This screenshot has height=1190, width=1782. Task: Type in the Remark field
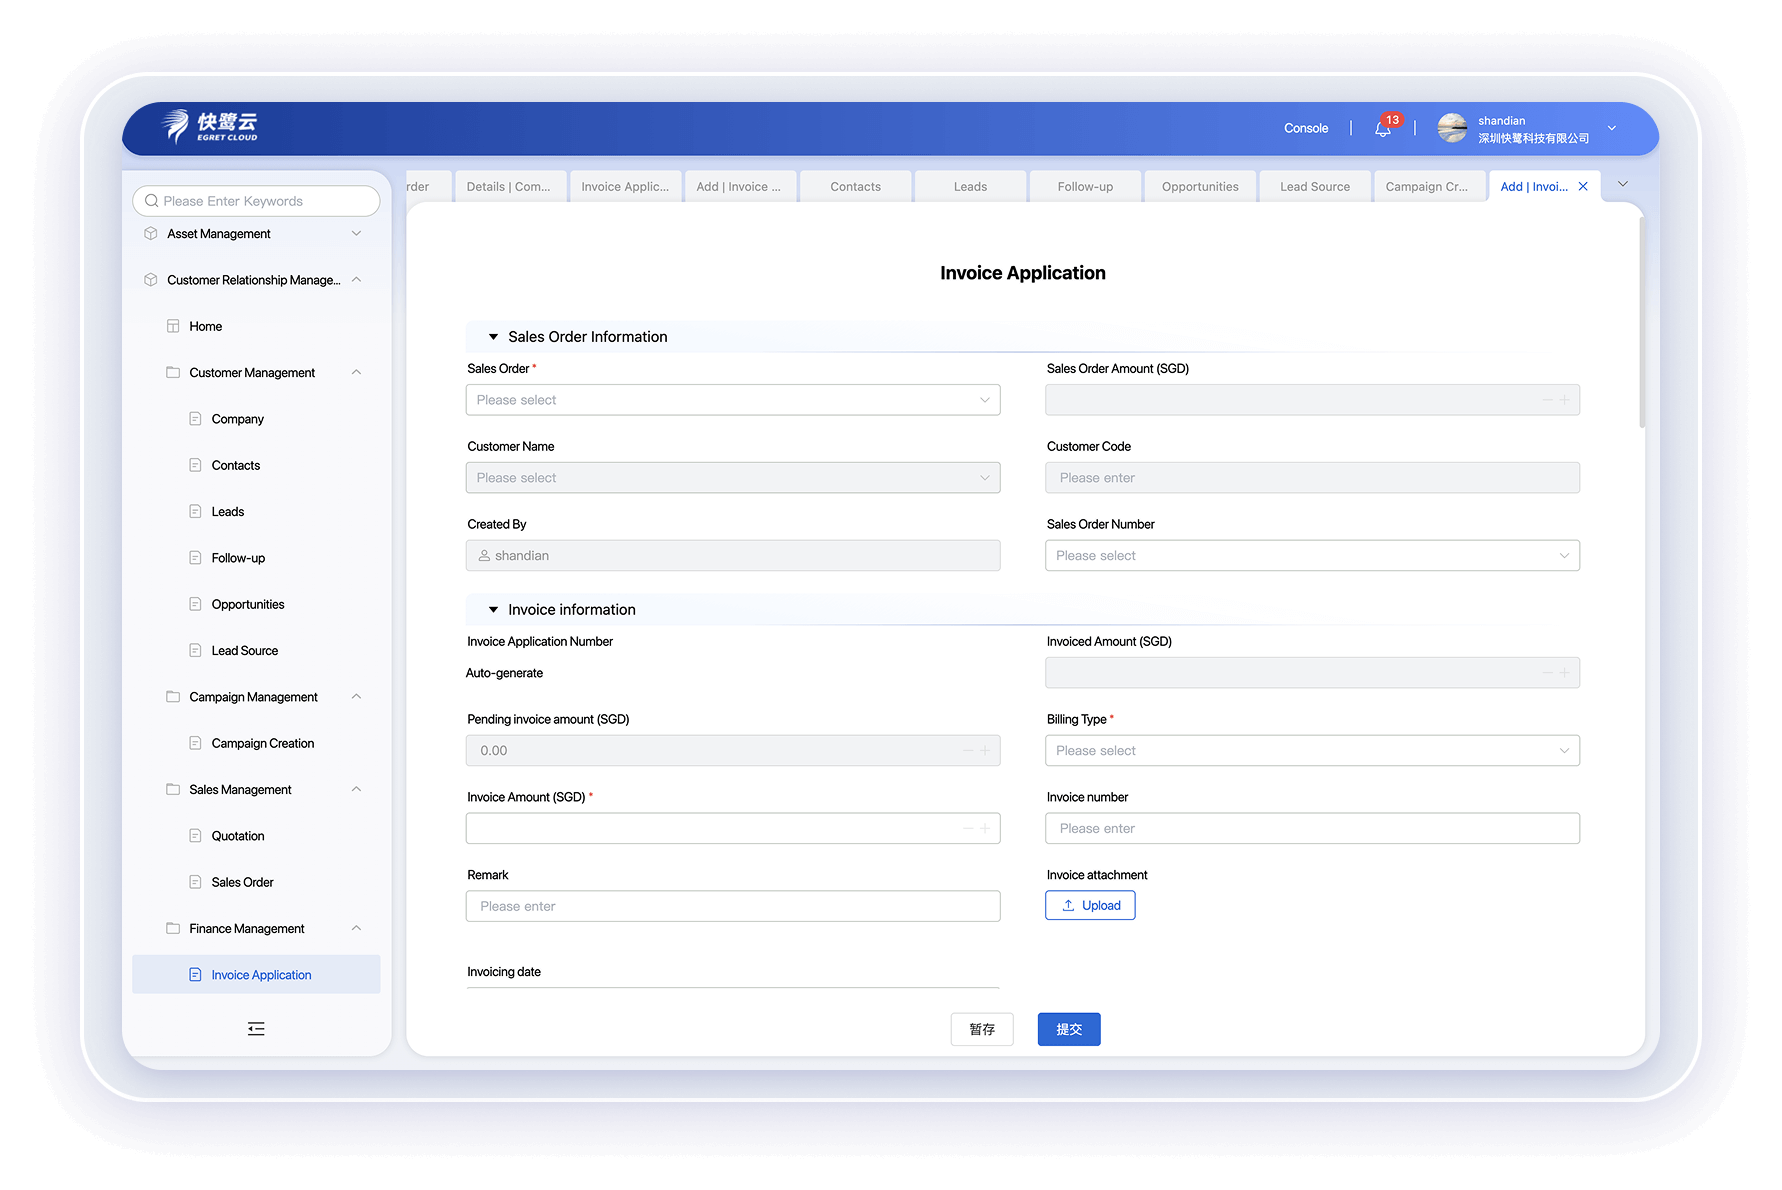pyautogui.click(x=733, y=906)
